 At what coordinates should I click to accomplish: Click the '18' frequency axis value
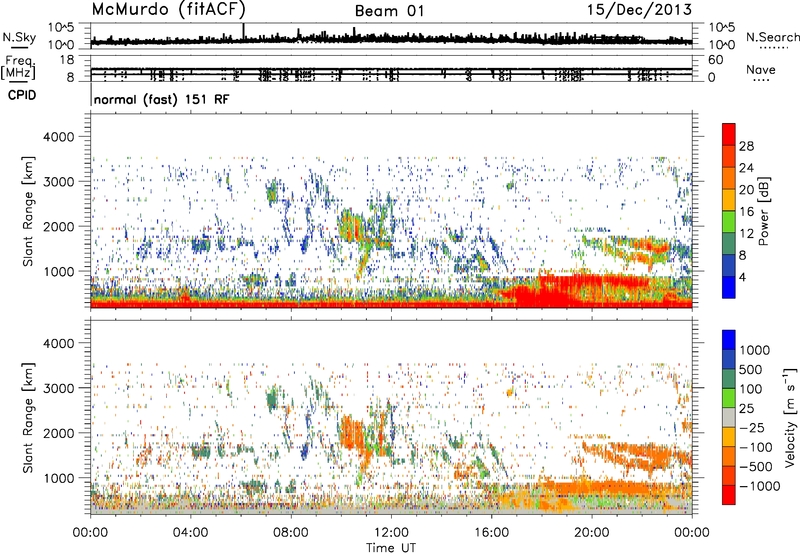[67, 60]
